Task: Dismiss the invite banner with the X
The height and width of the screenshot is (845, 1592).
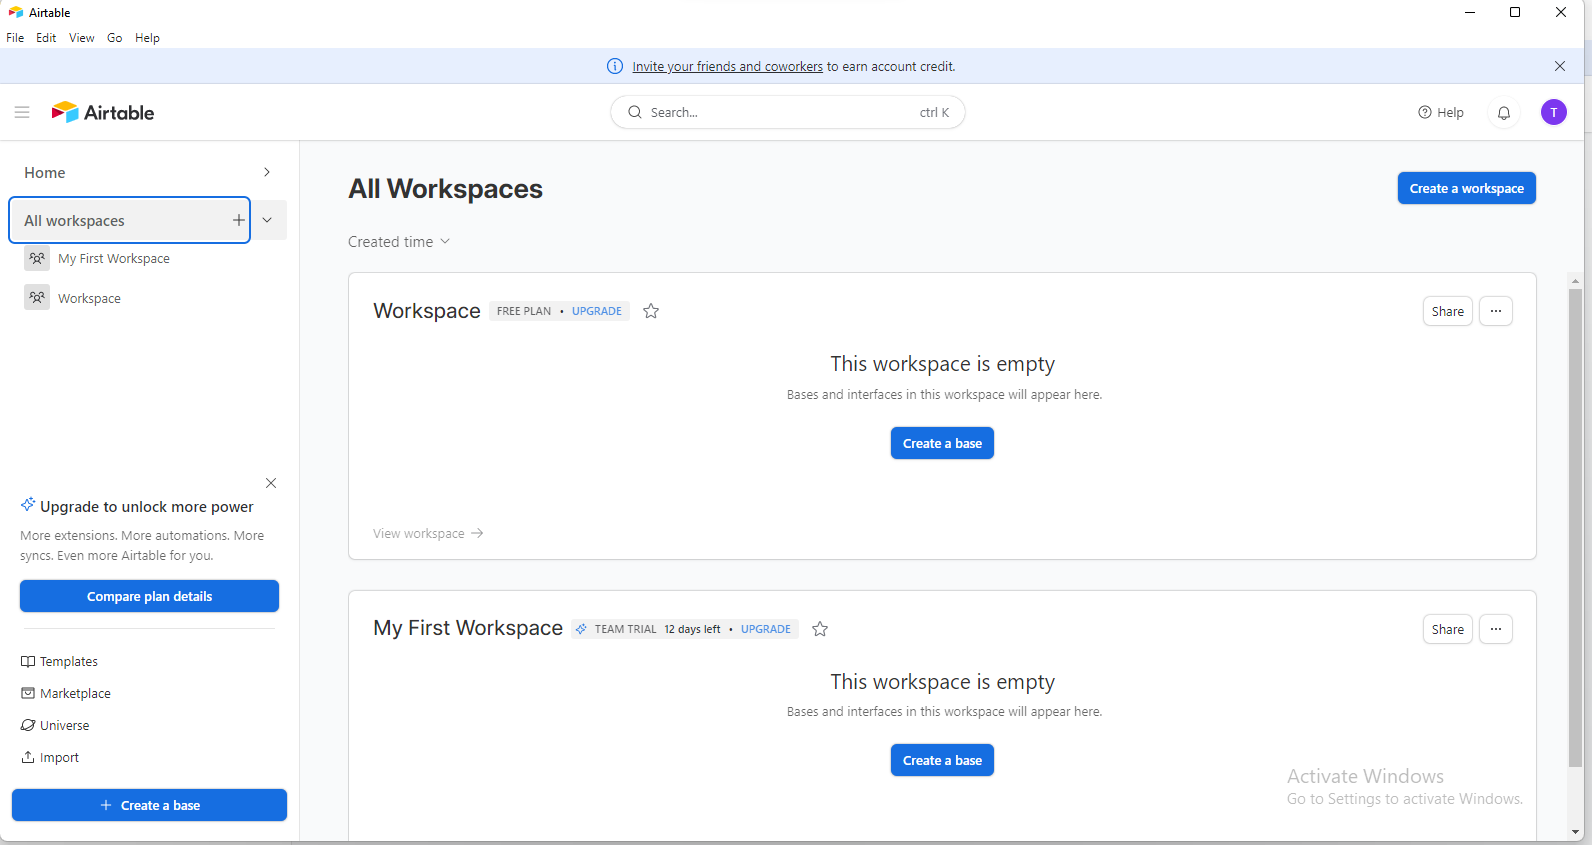Action: tap(1560, 66)
